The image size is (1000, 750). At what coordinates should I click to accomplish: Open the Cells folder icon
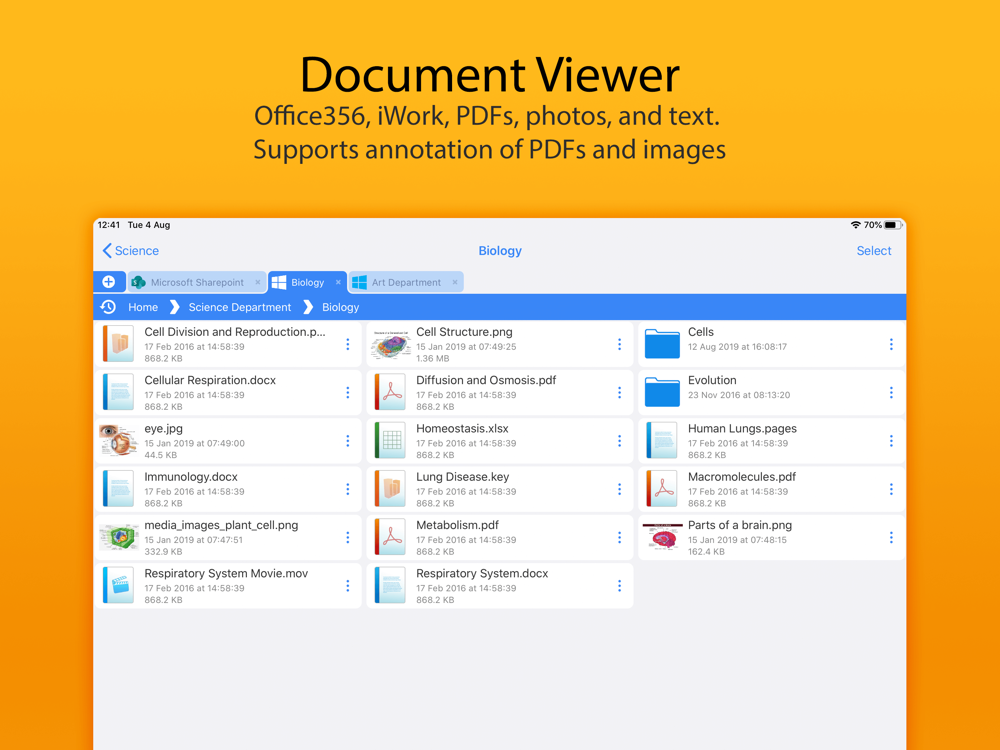662,344
